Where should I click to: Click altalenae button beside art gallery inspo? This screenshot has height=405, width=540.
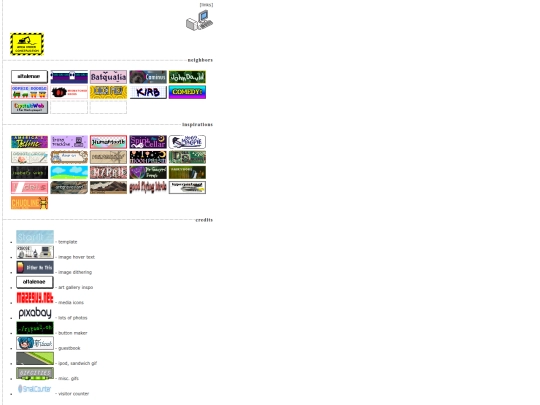coord(35,282)
